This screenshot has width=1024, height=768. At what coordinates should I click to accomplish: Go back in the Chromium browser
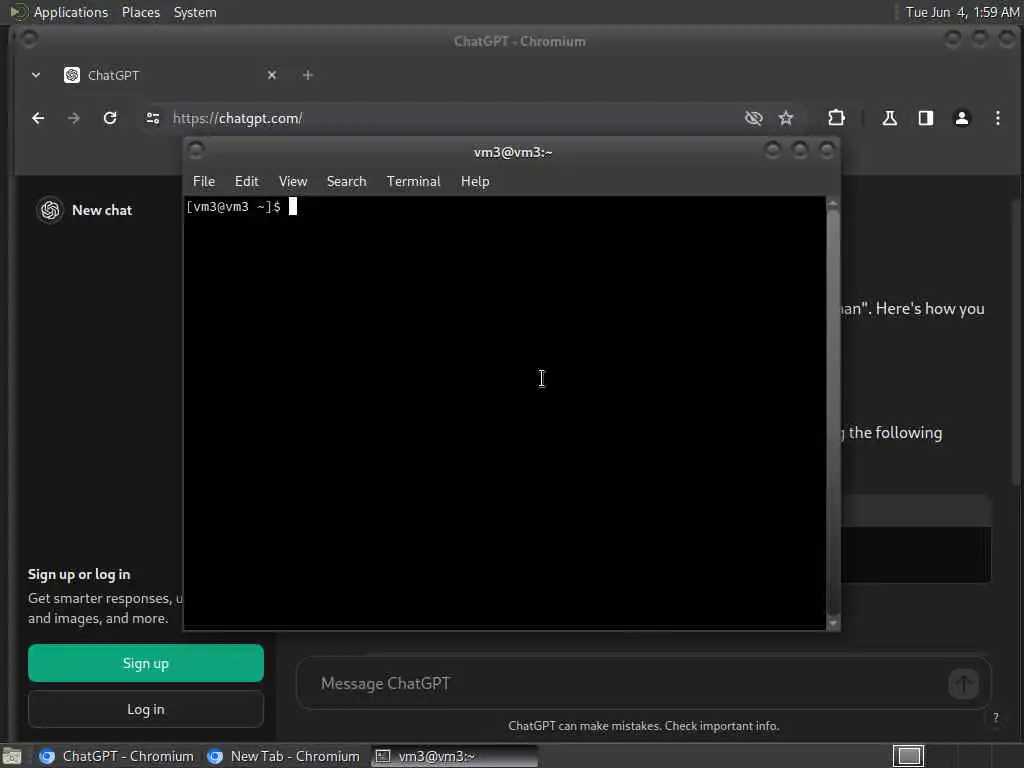pos(38,118)
